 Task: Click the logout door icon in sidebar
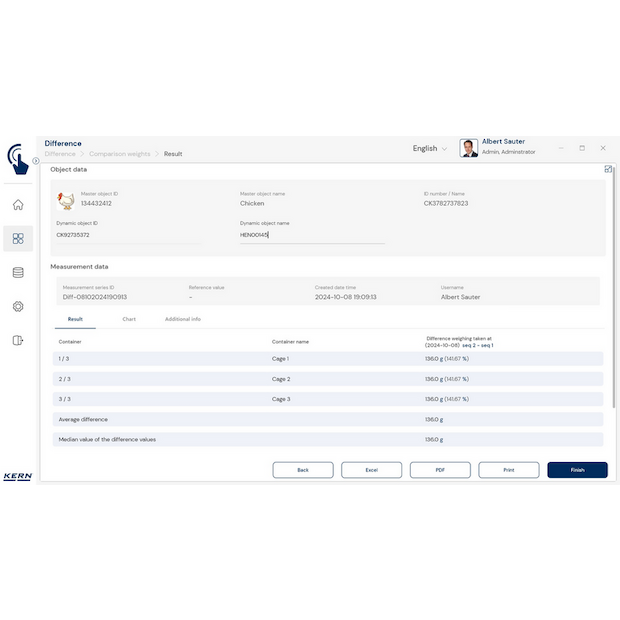click(x=18, y=340)
